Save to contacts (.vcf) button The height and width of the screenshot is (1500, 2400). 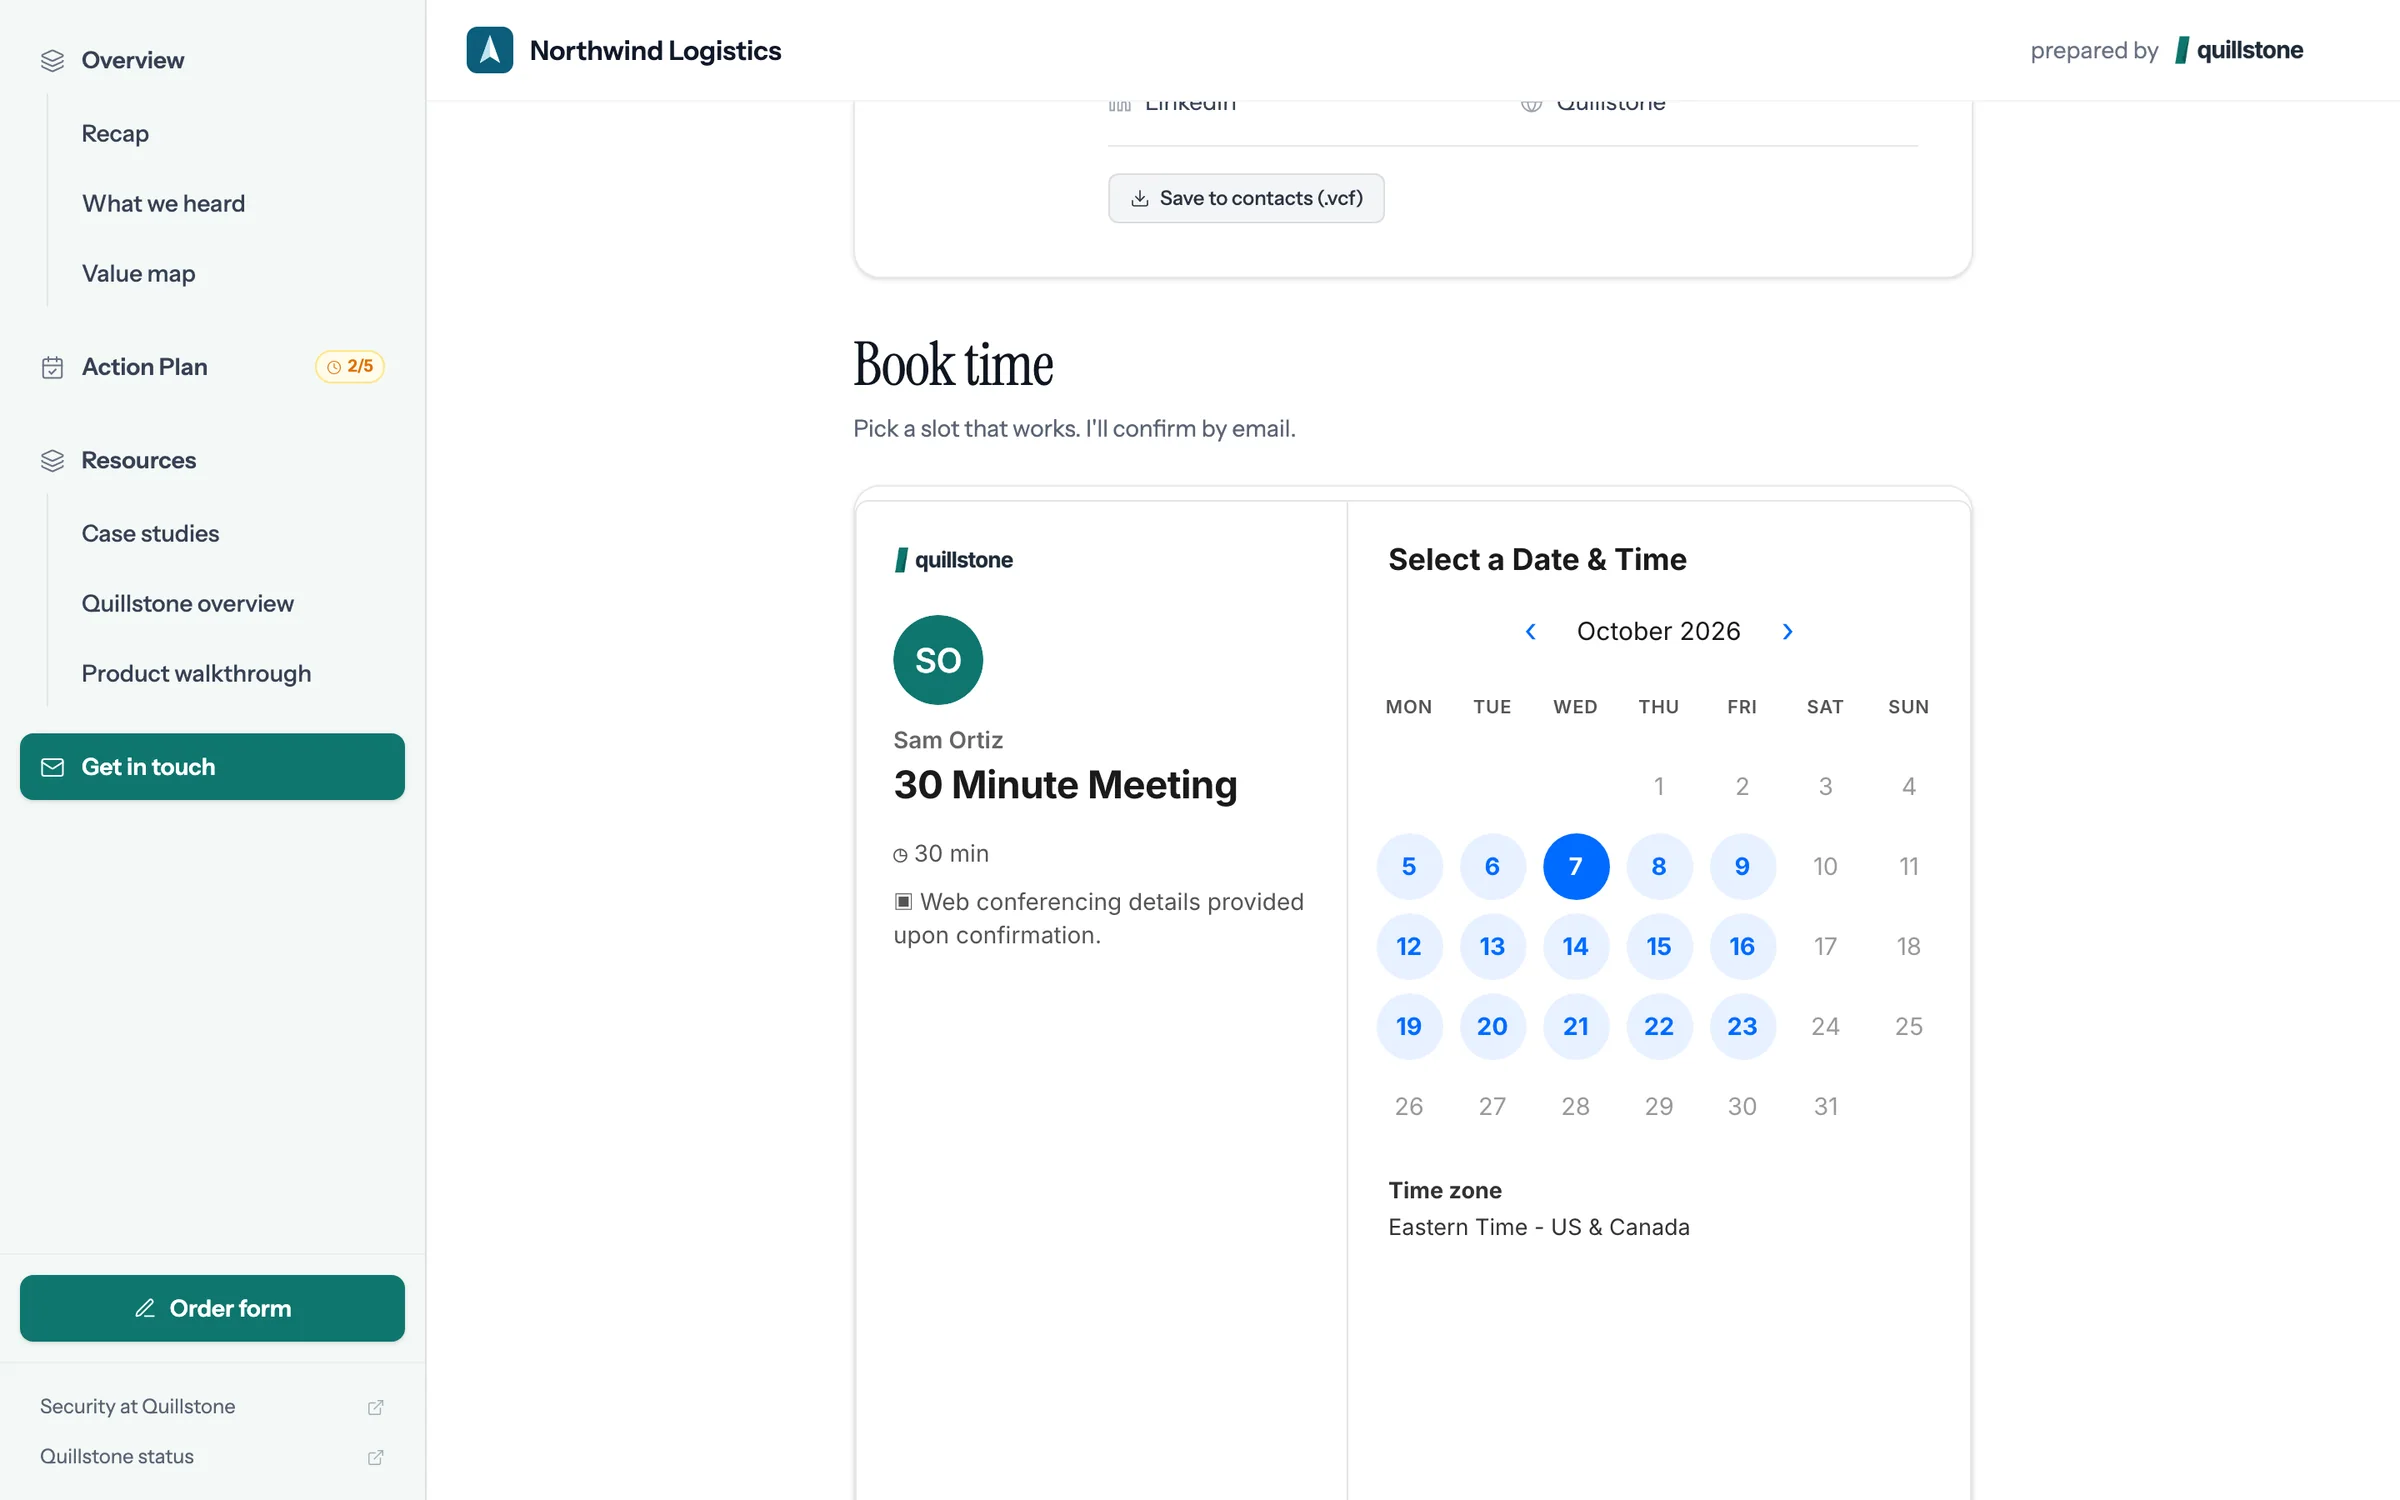1246,198
